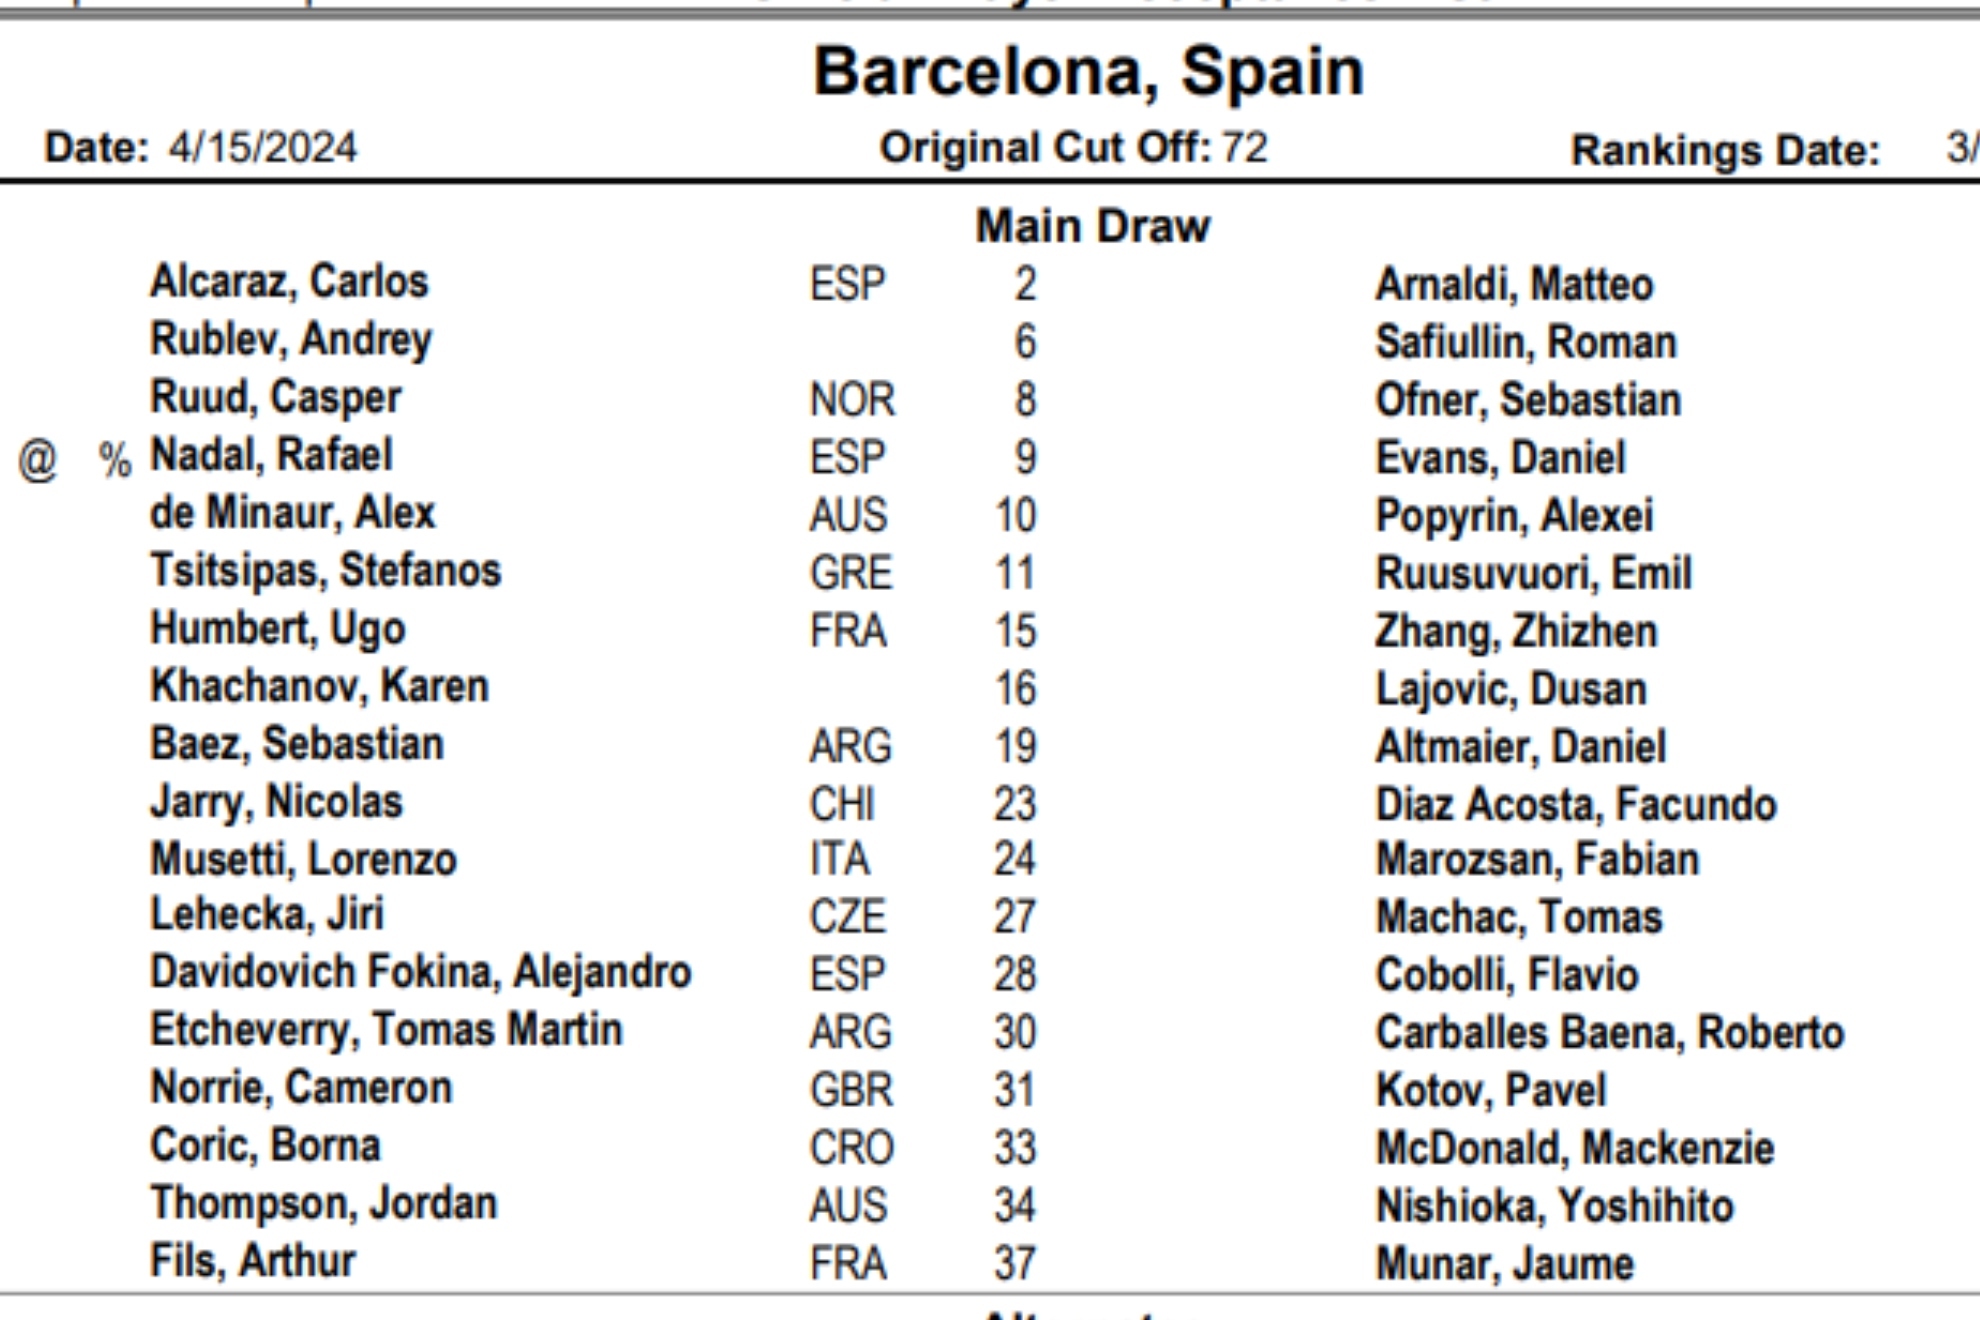Click the NOR country code
Viewport: 1980px width, 1320px height.
852,400
